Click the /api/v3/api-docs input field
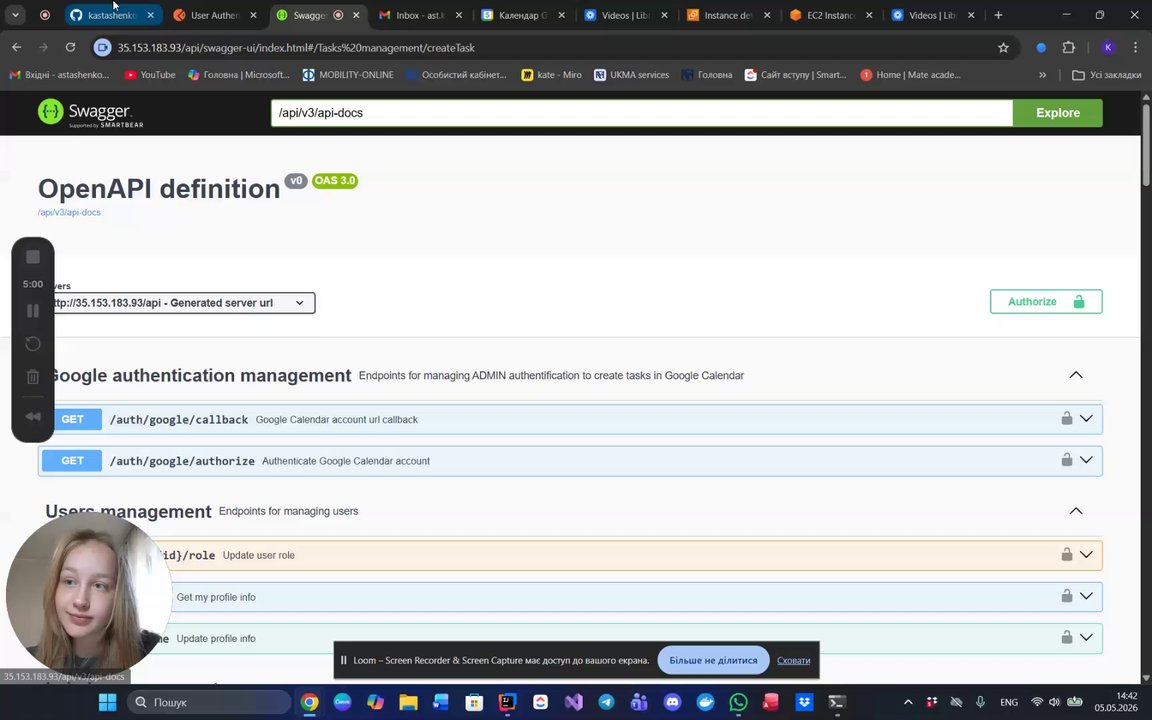Screen dimensions: 1152x720 (641, 113)
